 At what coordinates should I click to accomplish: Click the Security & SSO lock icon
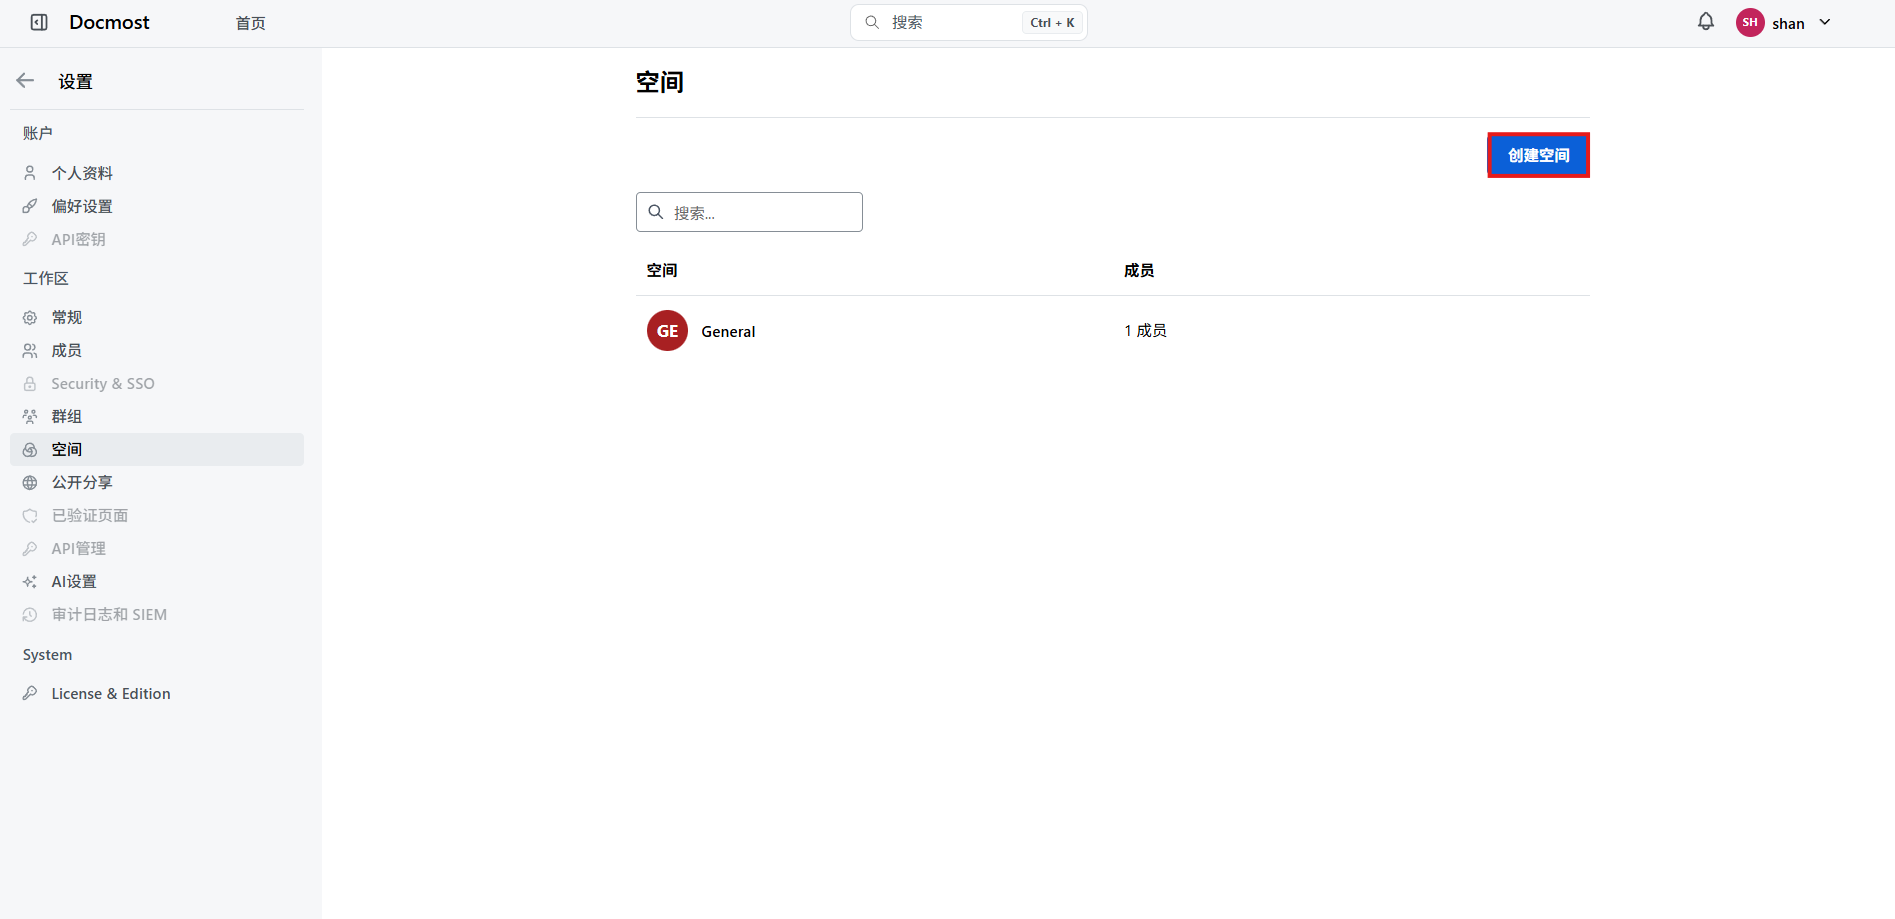30,383
